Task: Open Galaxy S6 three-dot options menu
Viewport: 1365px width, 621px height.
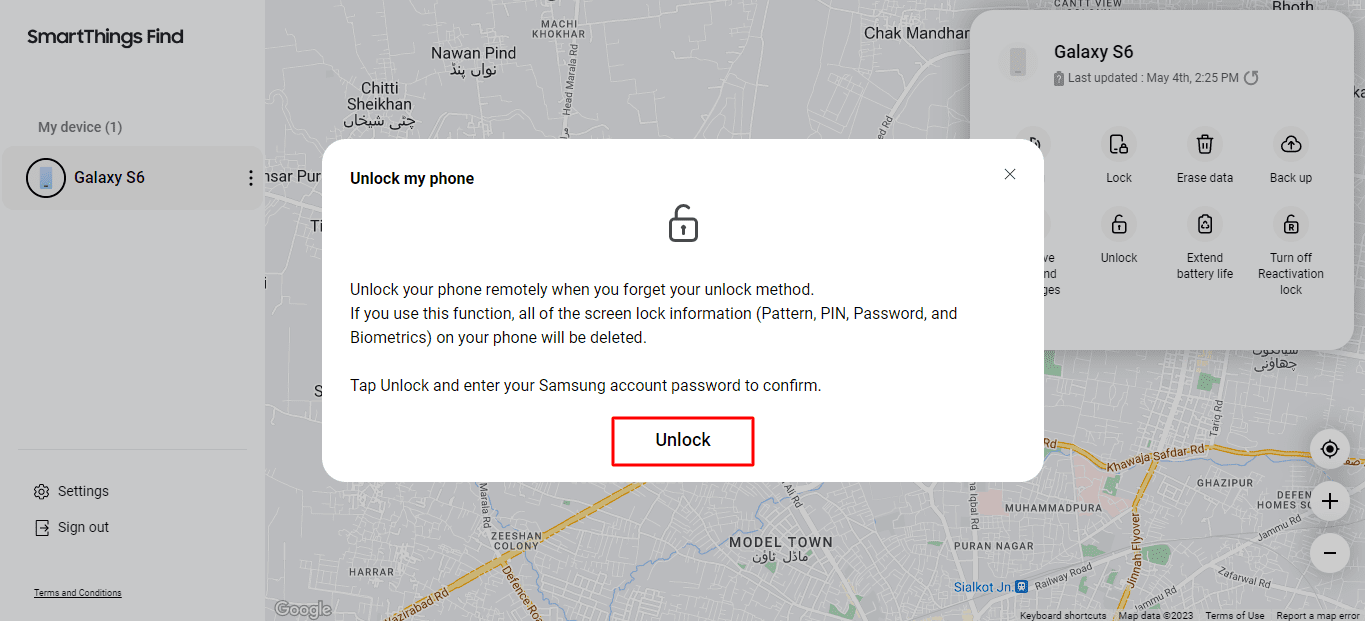Action: pos(250,178)
